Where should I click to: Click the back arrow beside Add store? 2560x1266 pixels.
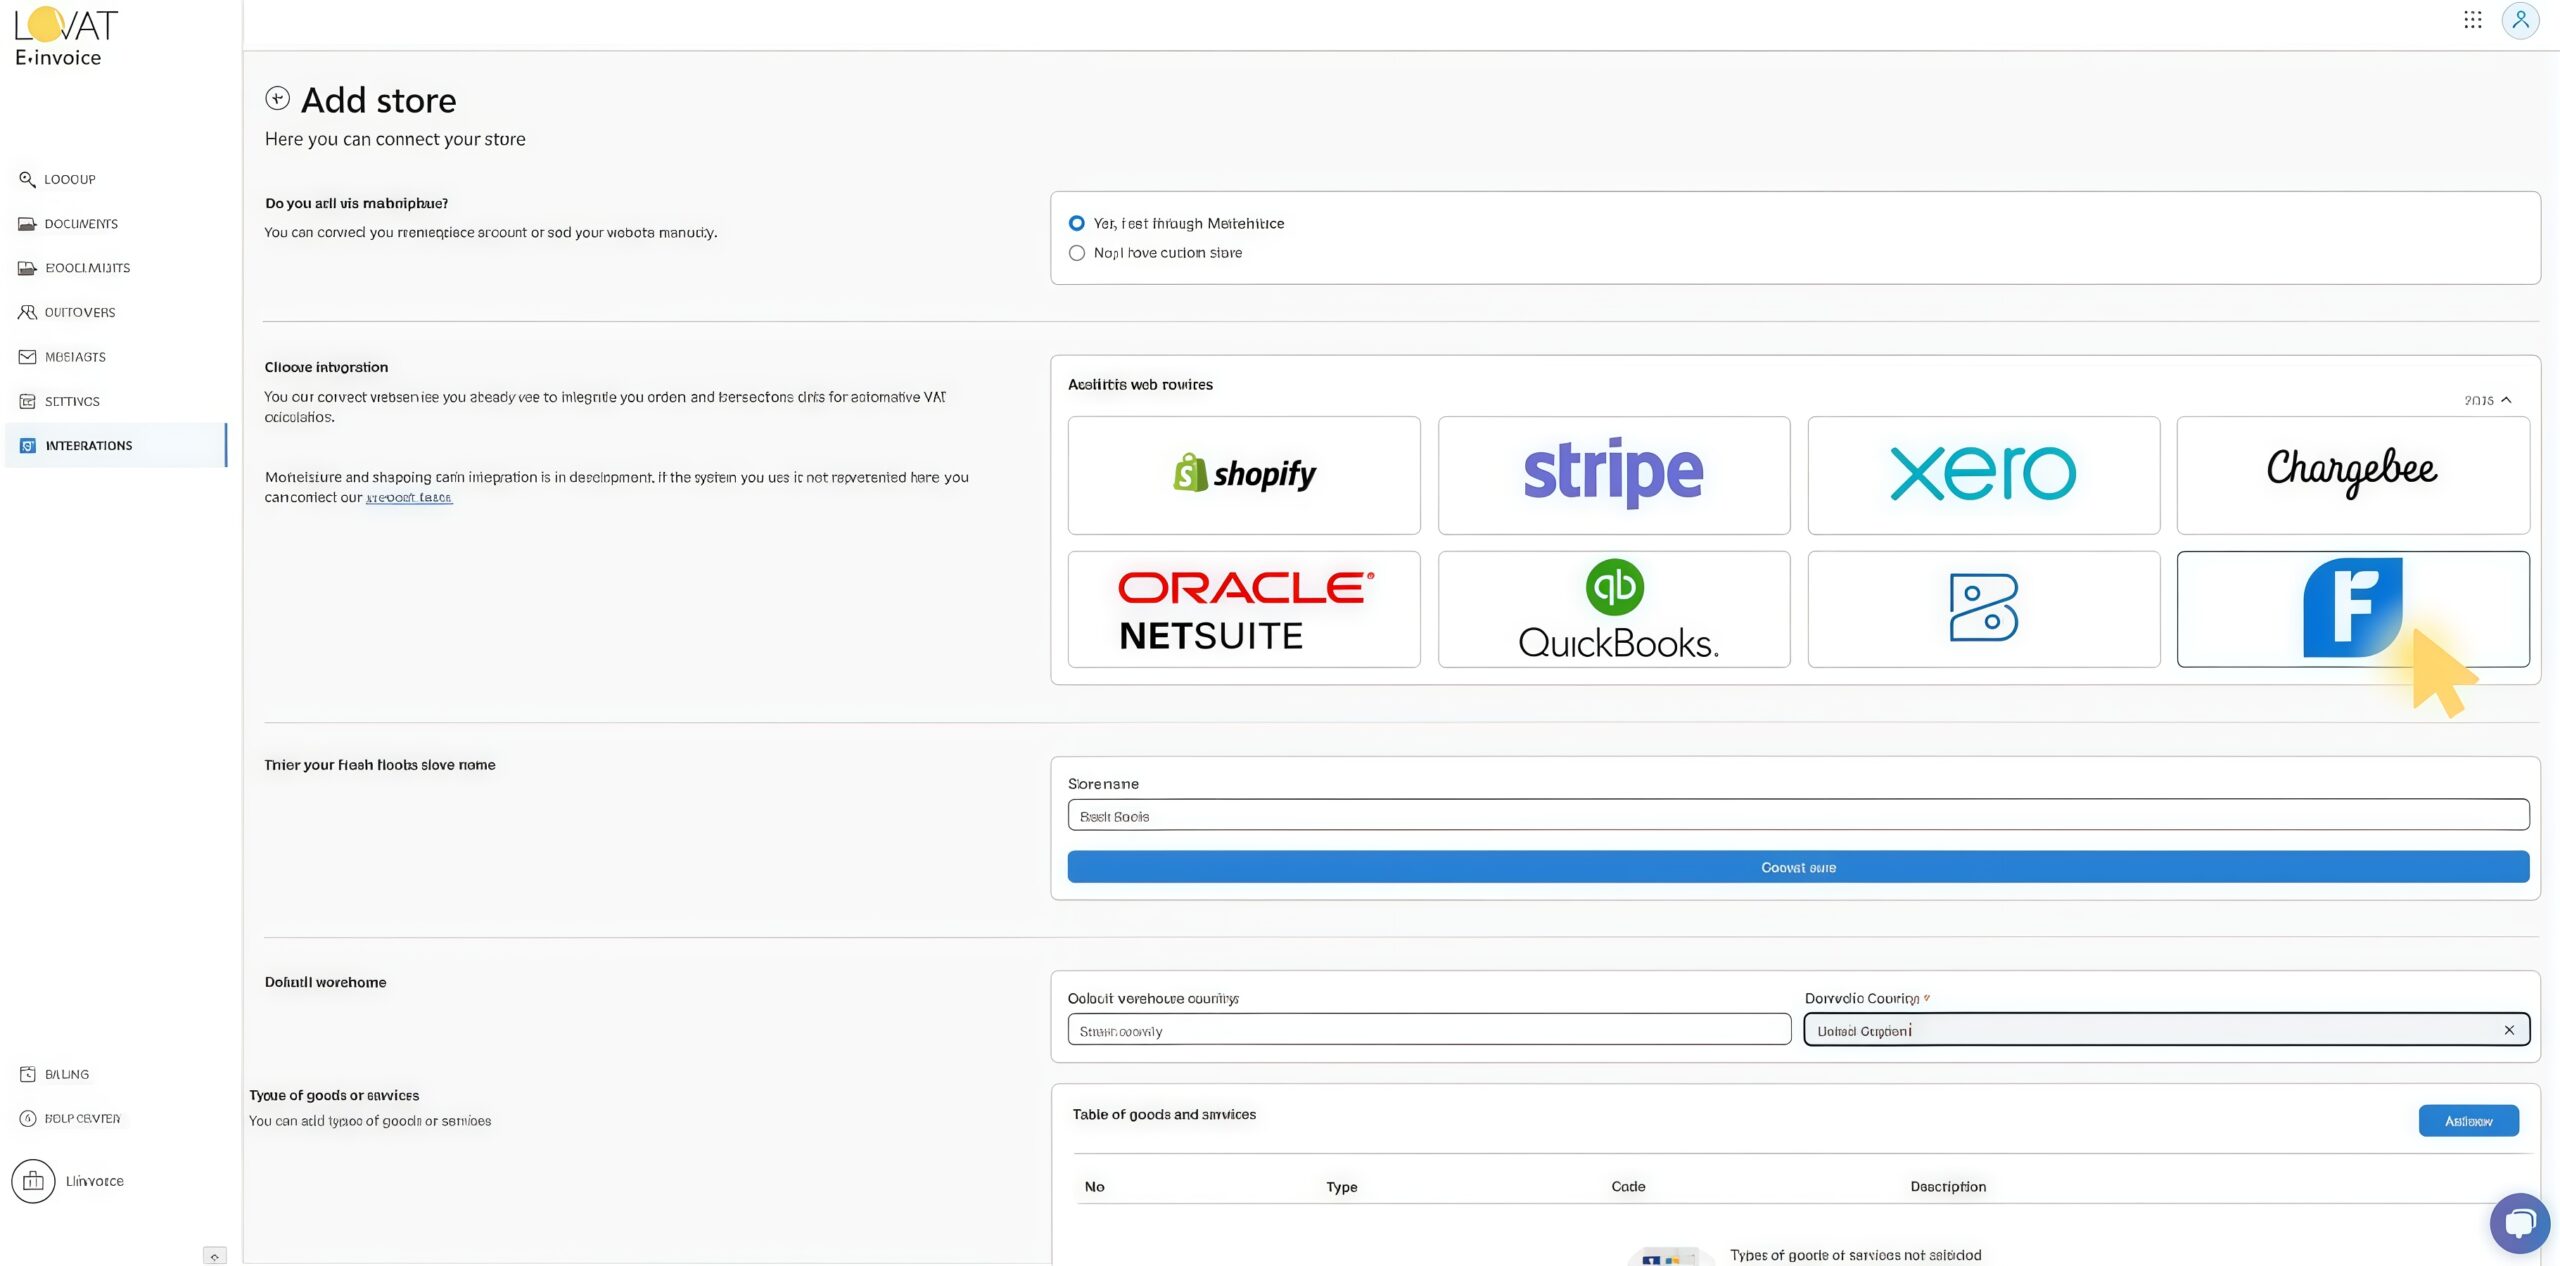pyautogui.click(x=277, y=98)
